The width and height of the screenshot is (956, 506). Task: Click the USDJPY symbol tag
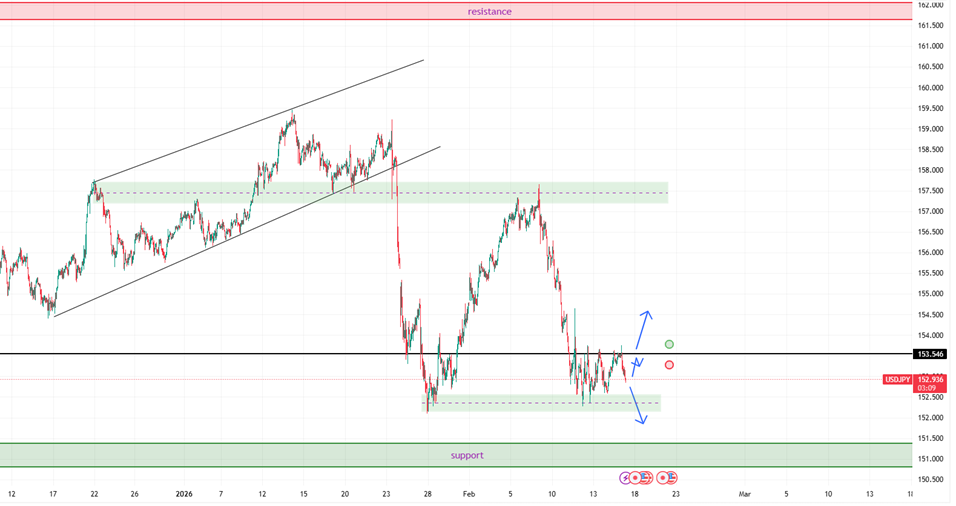896,380
